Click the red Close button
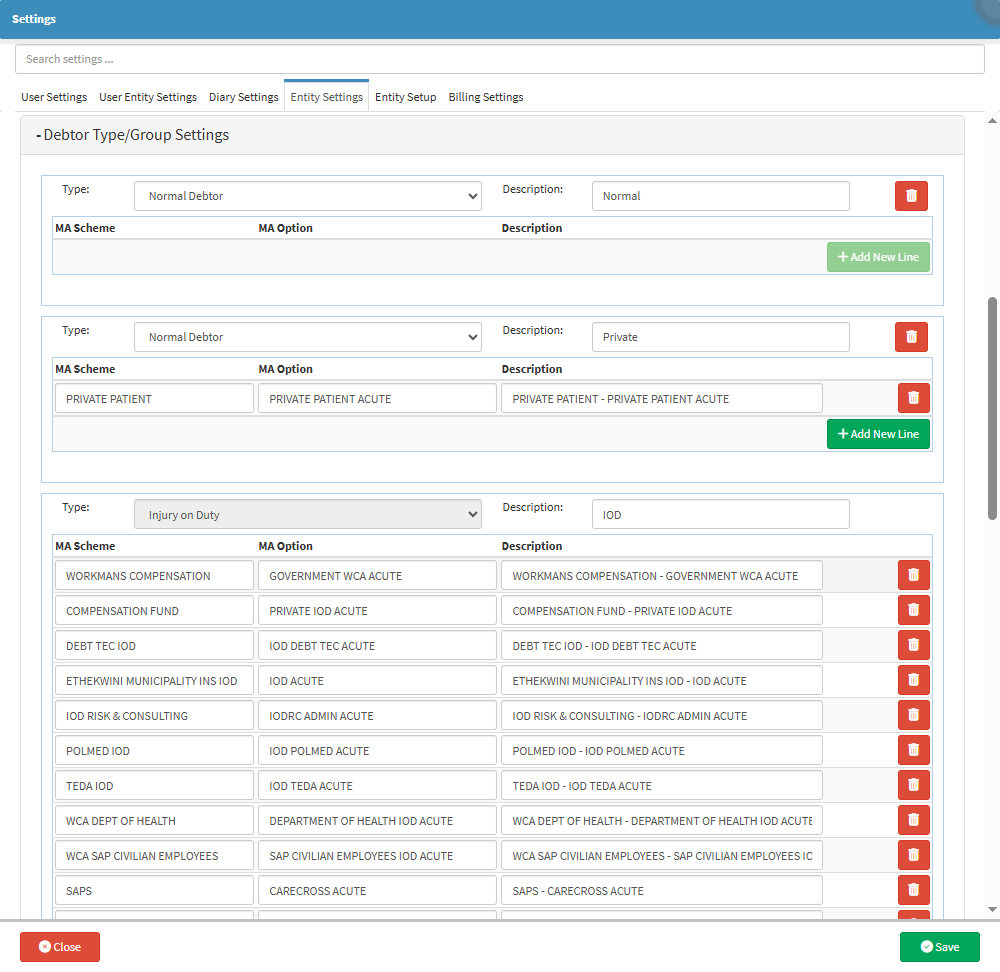The height and width of the screenshot is (972, 1000). pyautogui.click(x=60, y=947)
